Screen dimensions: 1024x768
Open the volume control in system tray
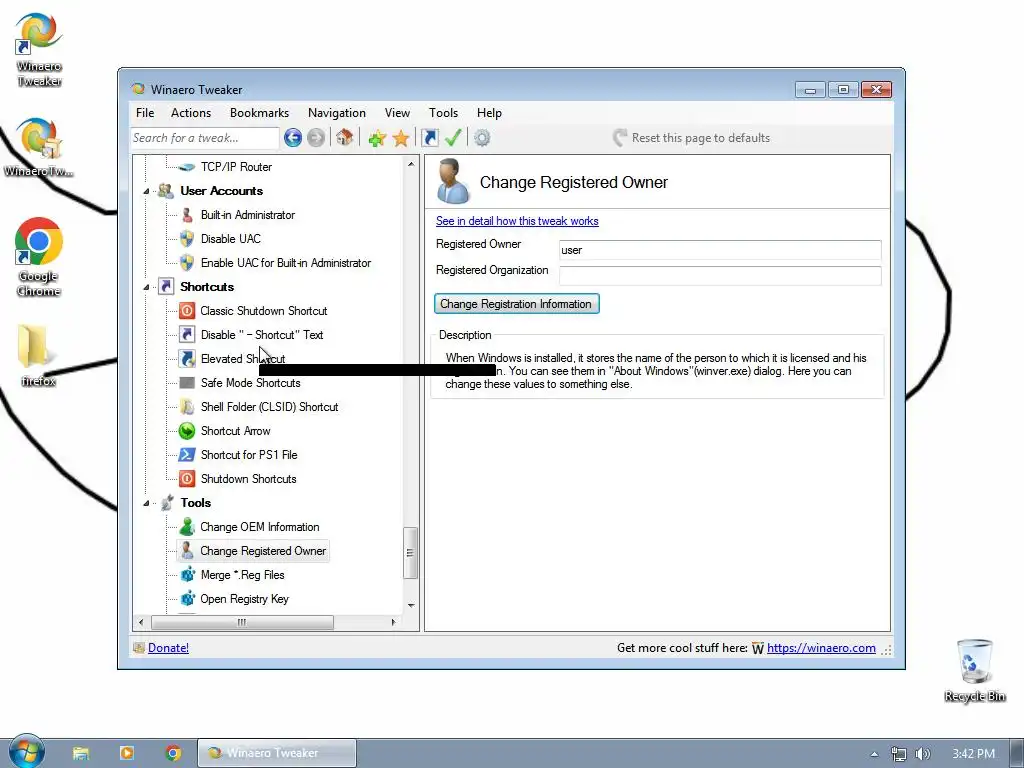[922, 754]
